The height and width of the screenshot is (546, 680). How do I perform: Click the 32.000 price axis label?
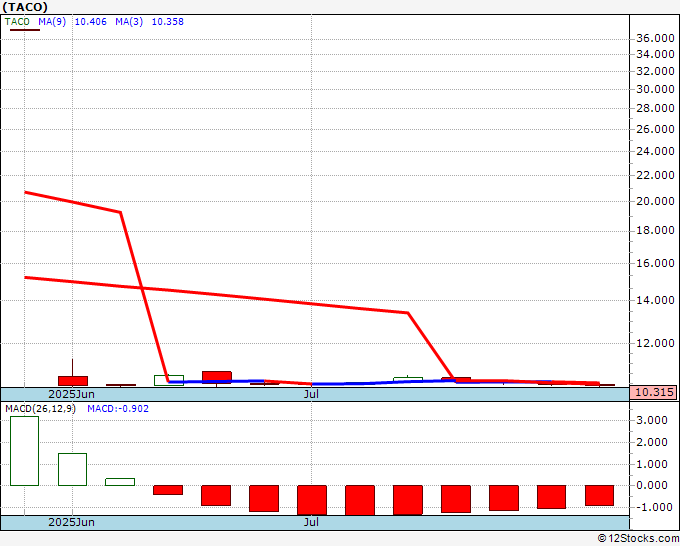click(x=655, y=71)
